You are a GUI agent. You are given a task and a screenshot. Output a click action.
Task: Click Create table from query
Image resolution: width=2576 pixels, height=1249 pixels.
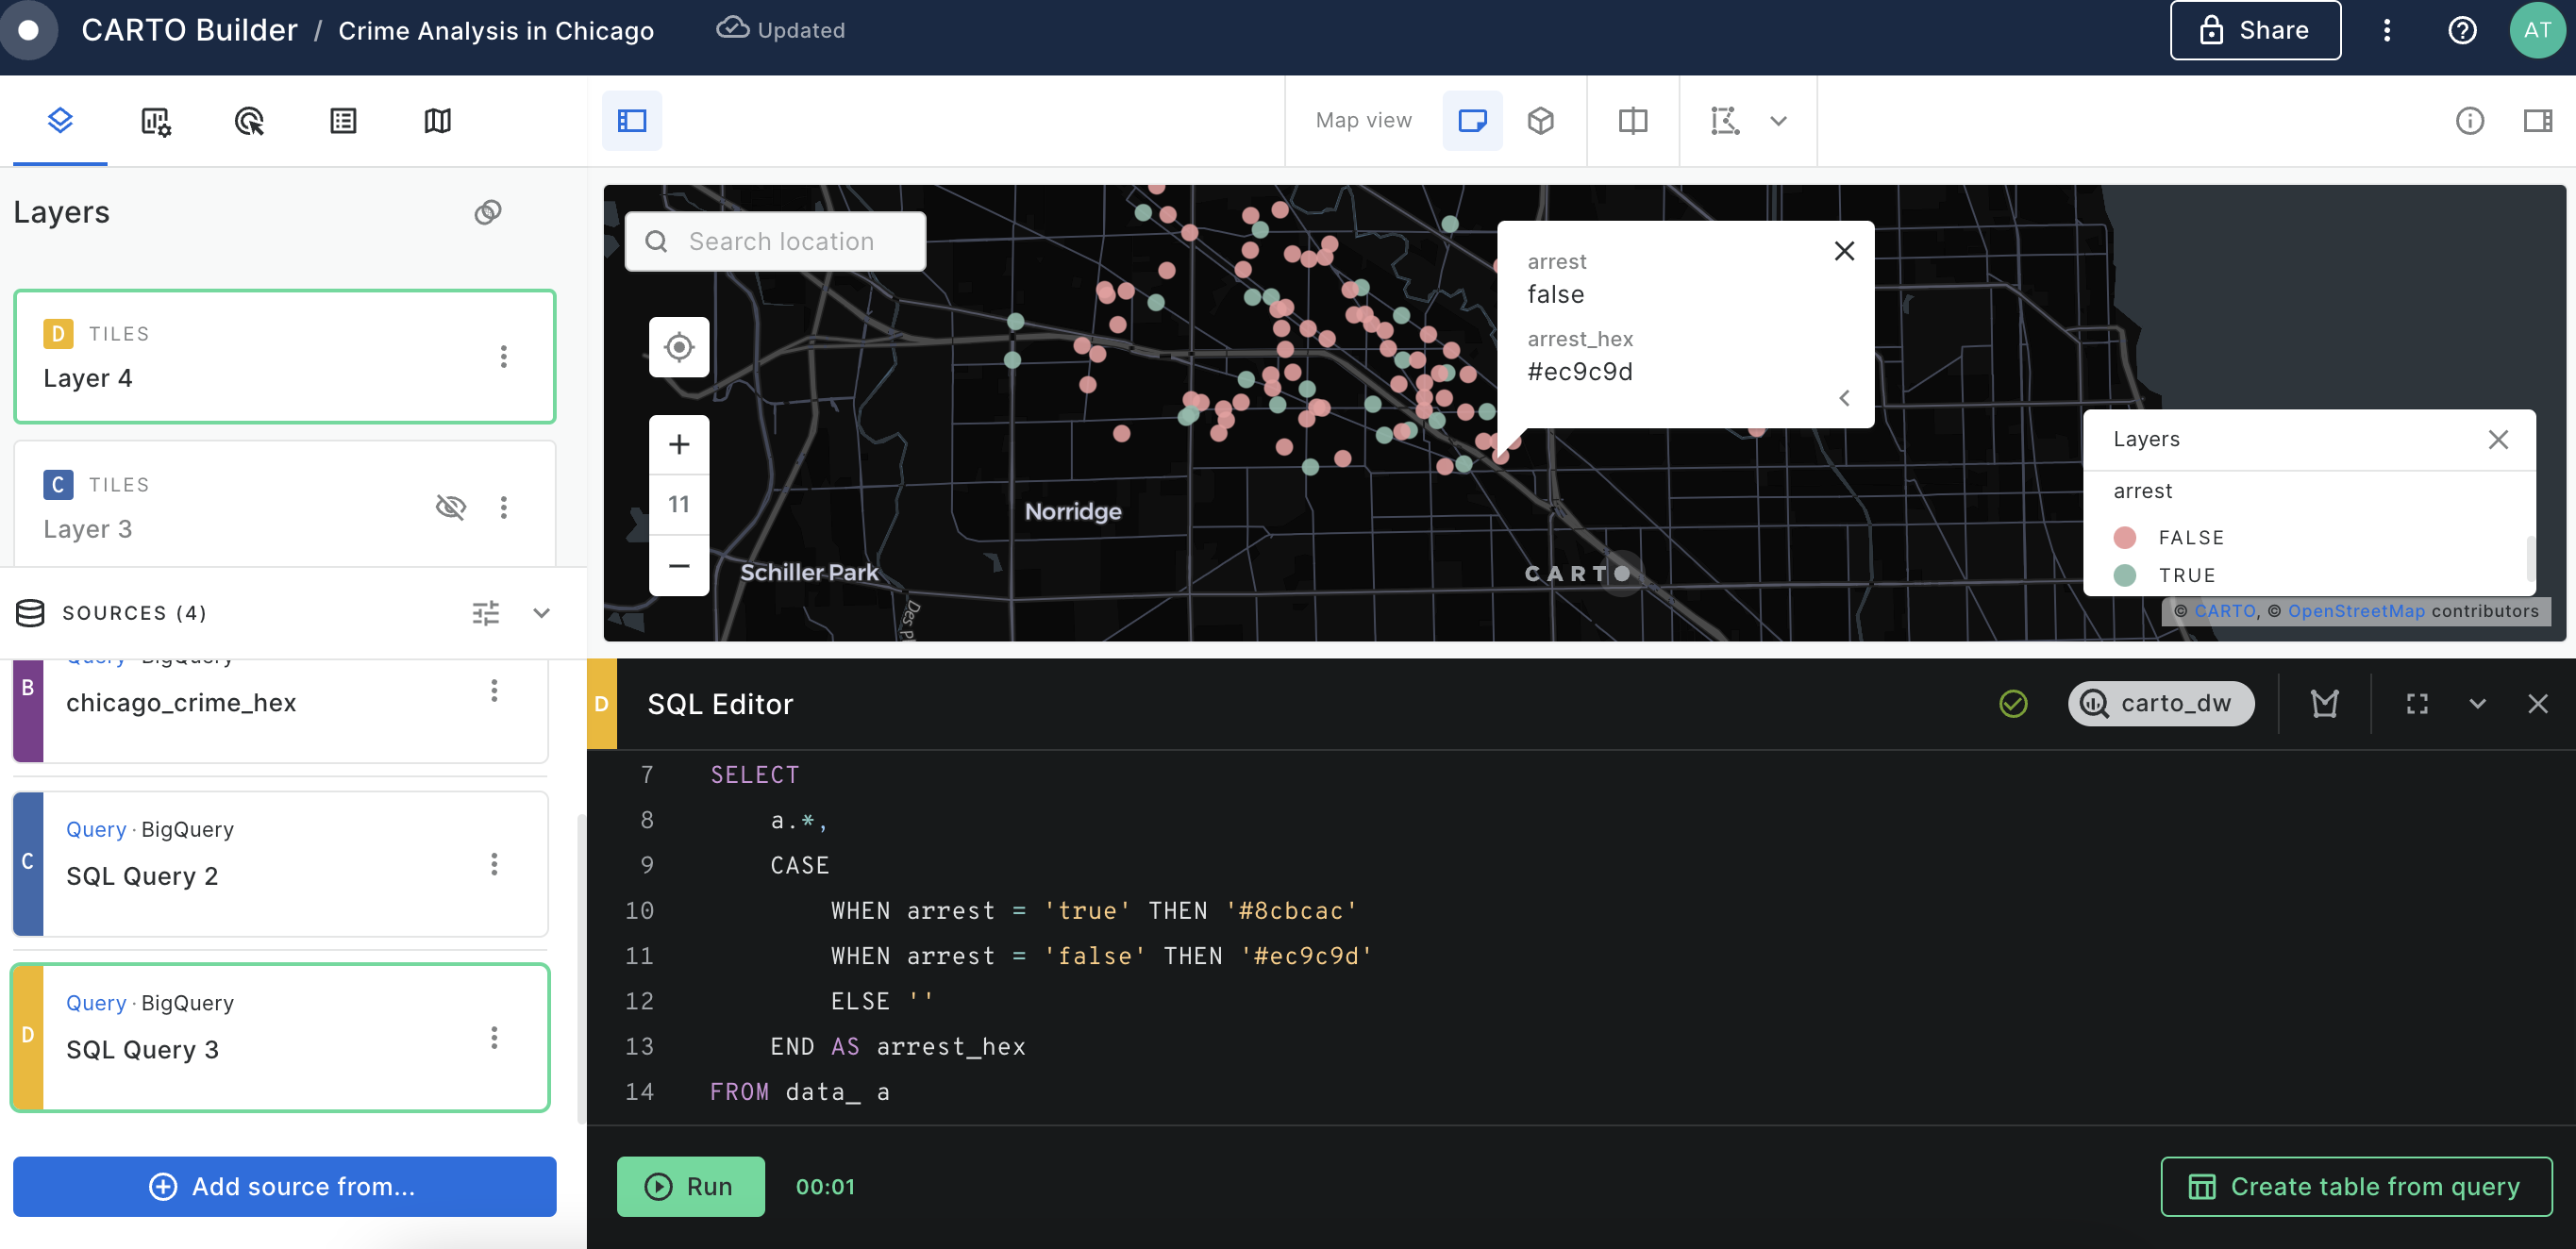(2356, 1186)
